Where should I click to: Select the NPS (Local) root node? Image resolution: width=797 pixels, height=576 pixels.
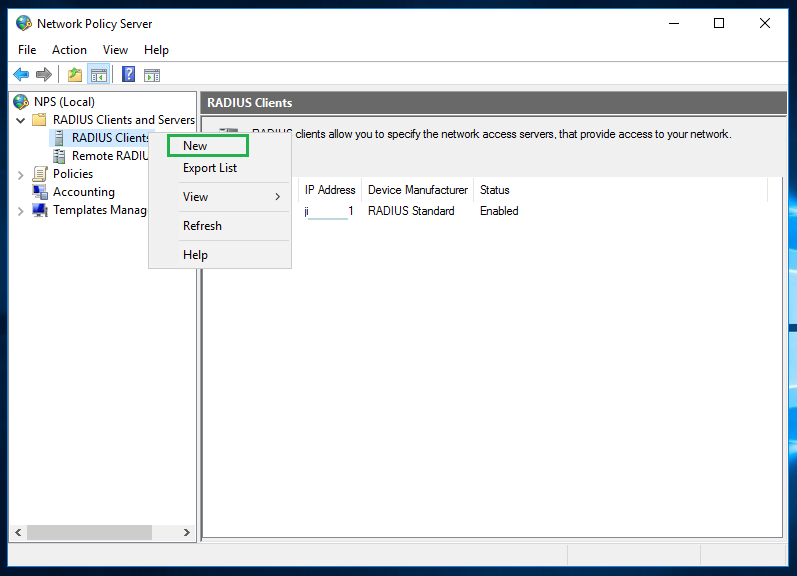click(63, 101)
